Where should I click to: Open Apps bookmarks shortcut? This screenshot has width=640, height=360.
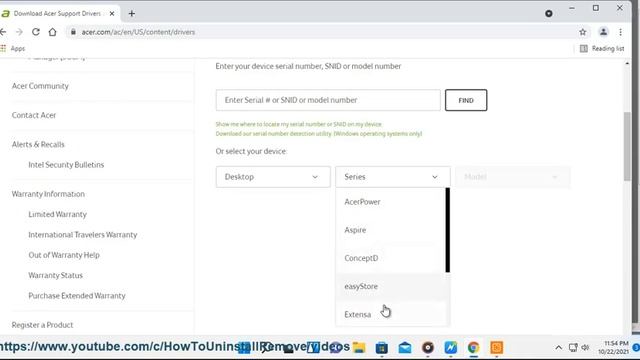(13, 49)
